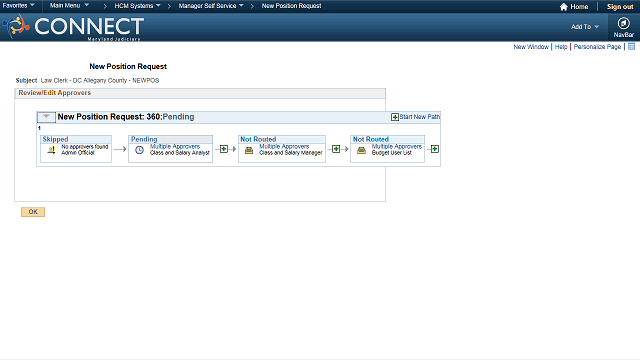Click the Review/Edit Approvers header

point(55,93)
